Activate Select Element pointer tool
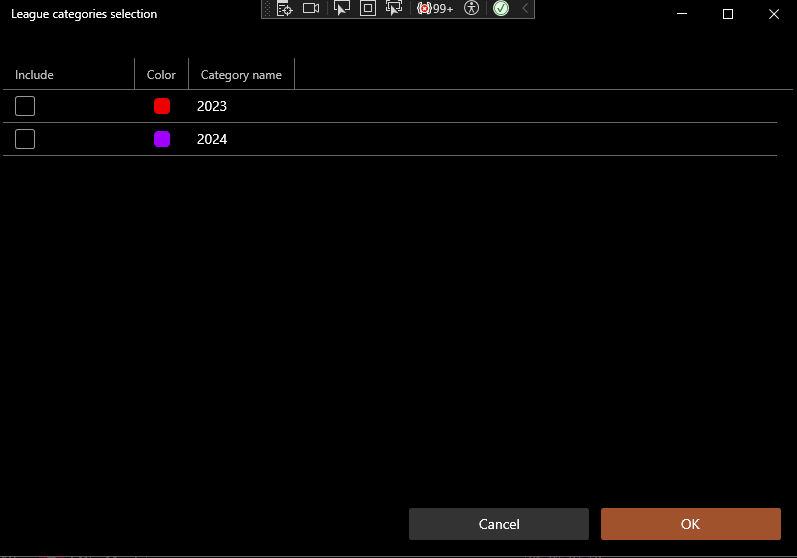Viewport: 797px width, 558px height. 342,8
